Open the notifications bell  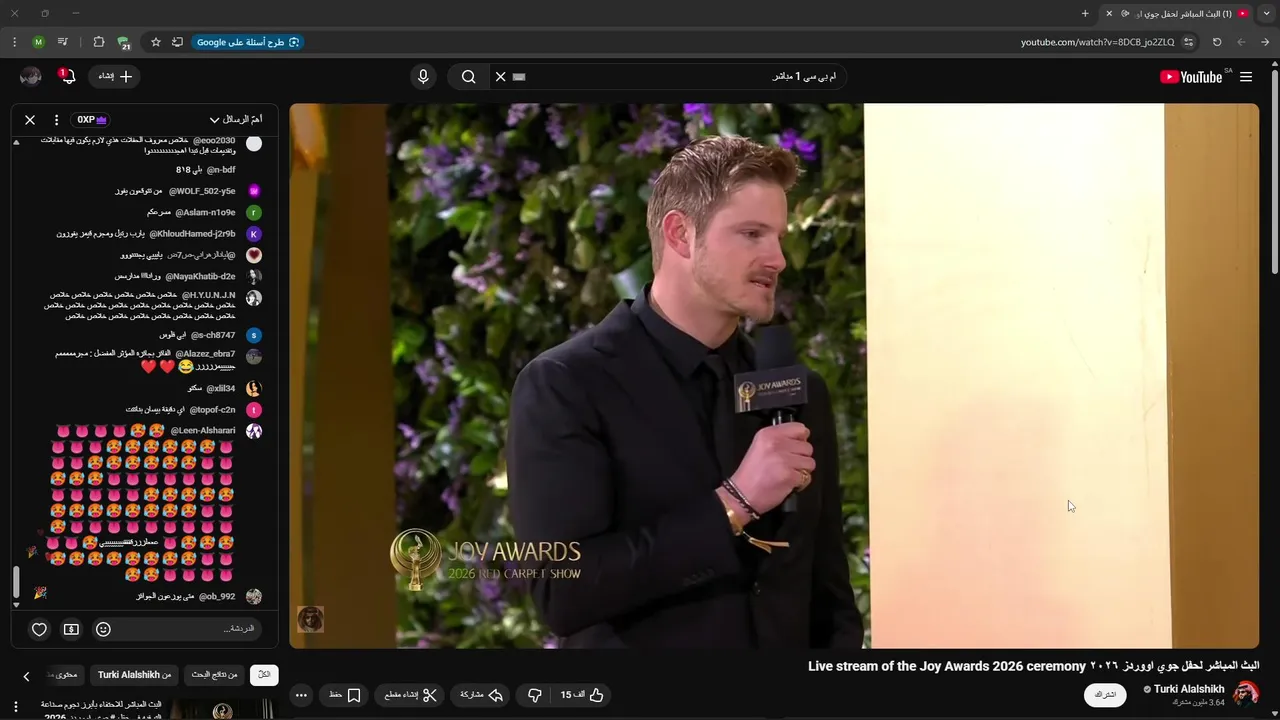point(67,76)
